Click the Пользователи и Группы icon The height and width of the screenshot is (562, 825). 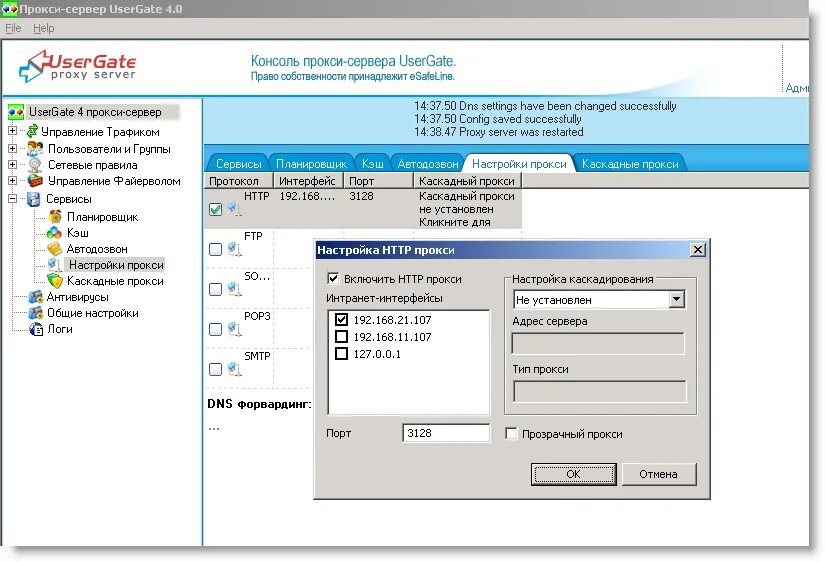tap(35, 148)
